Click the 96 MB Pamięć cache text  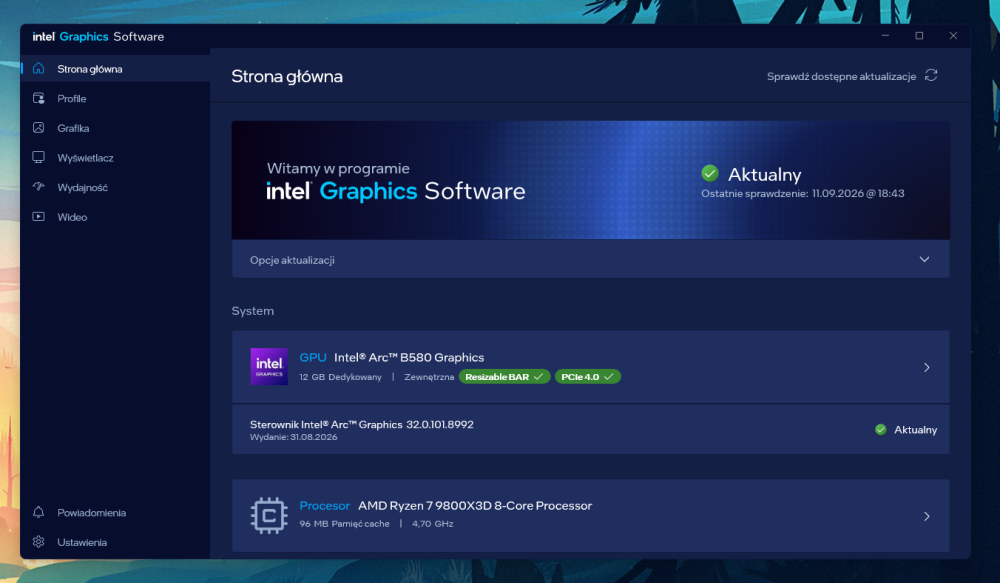pos(344,524)
